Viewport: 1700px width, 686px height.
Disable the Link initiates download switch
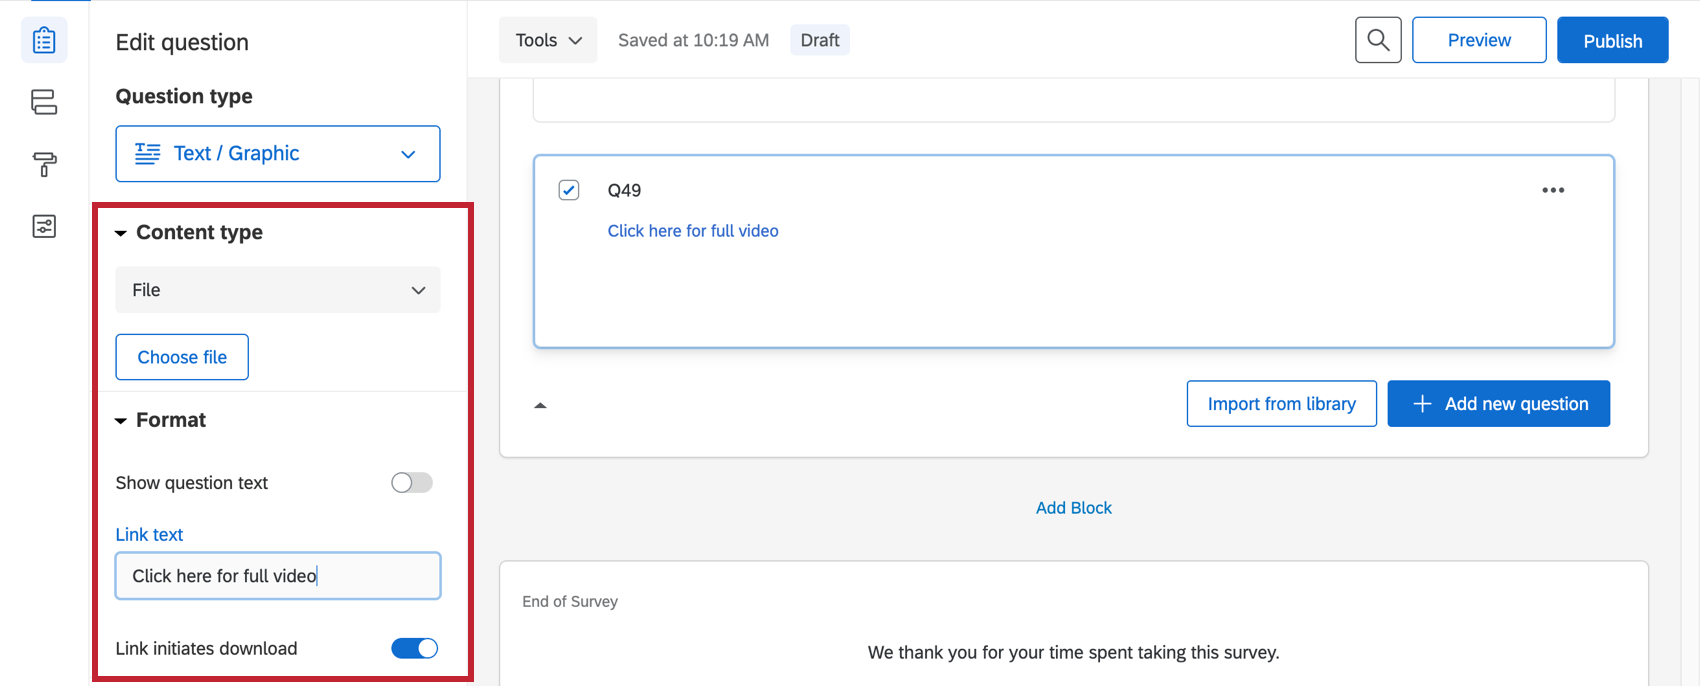coord(415,648)
